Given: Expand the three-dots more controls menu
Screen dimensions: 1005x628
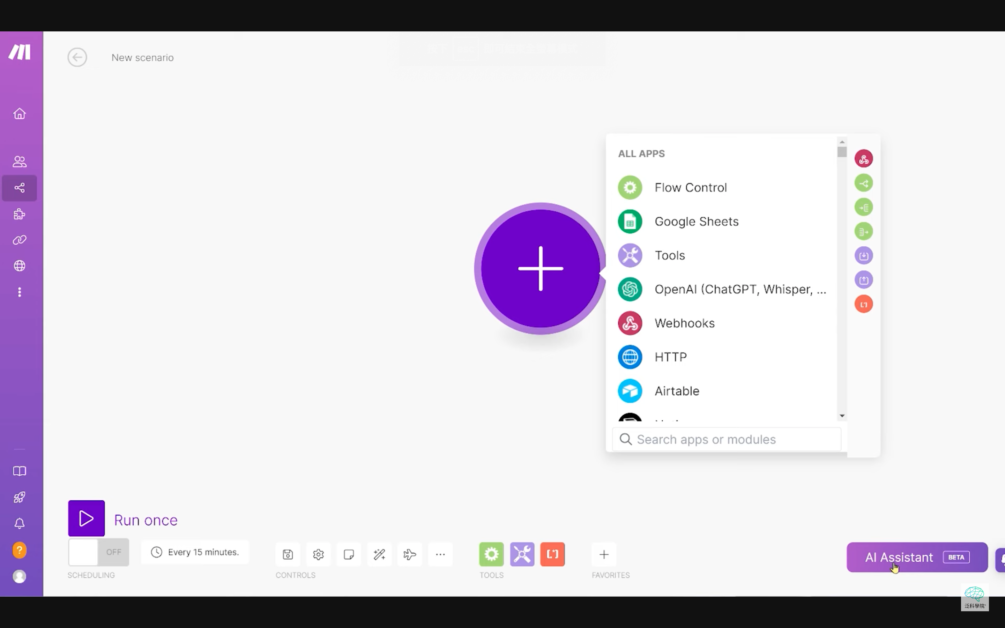Looking at the screenshot, I should (440, 554).
